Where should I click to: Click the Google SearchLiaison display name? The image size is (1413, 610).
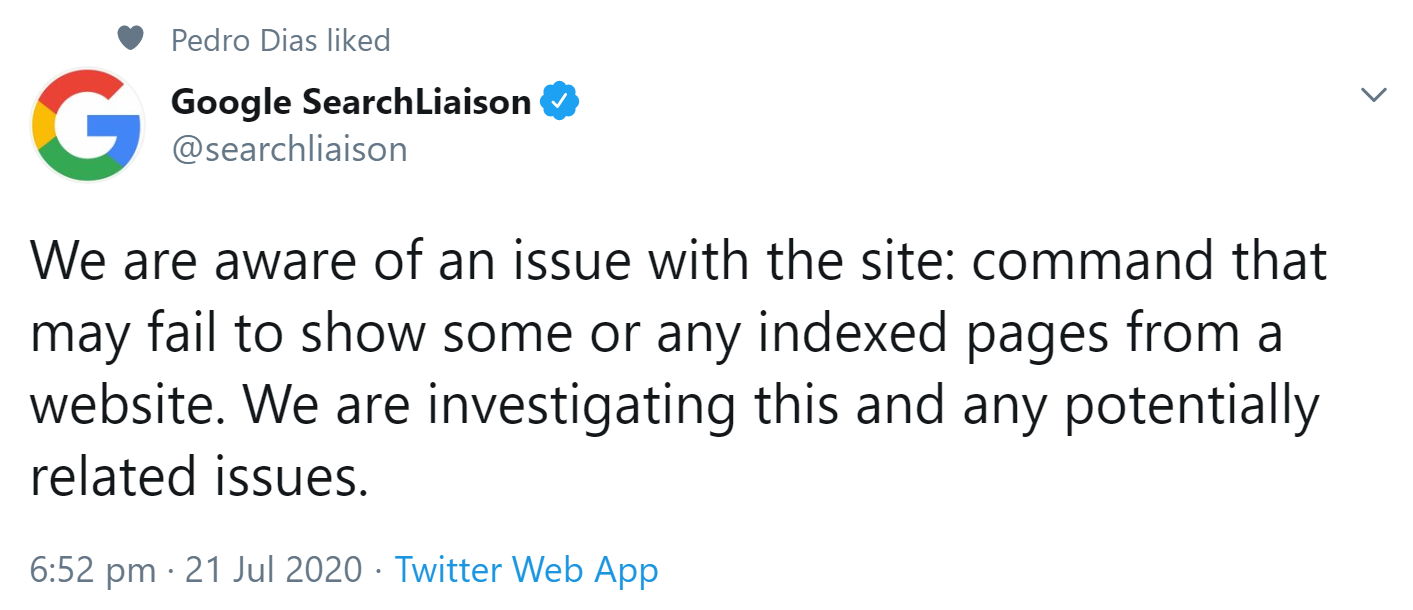click(352, 100)
